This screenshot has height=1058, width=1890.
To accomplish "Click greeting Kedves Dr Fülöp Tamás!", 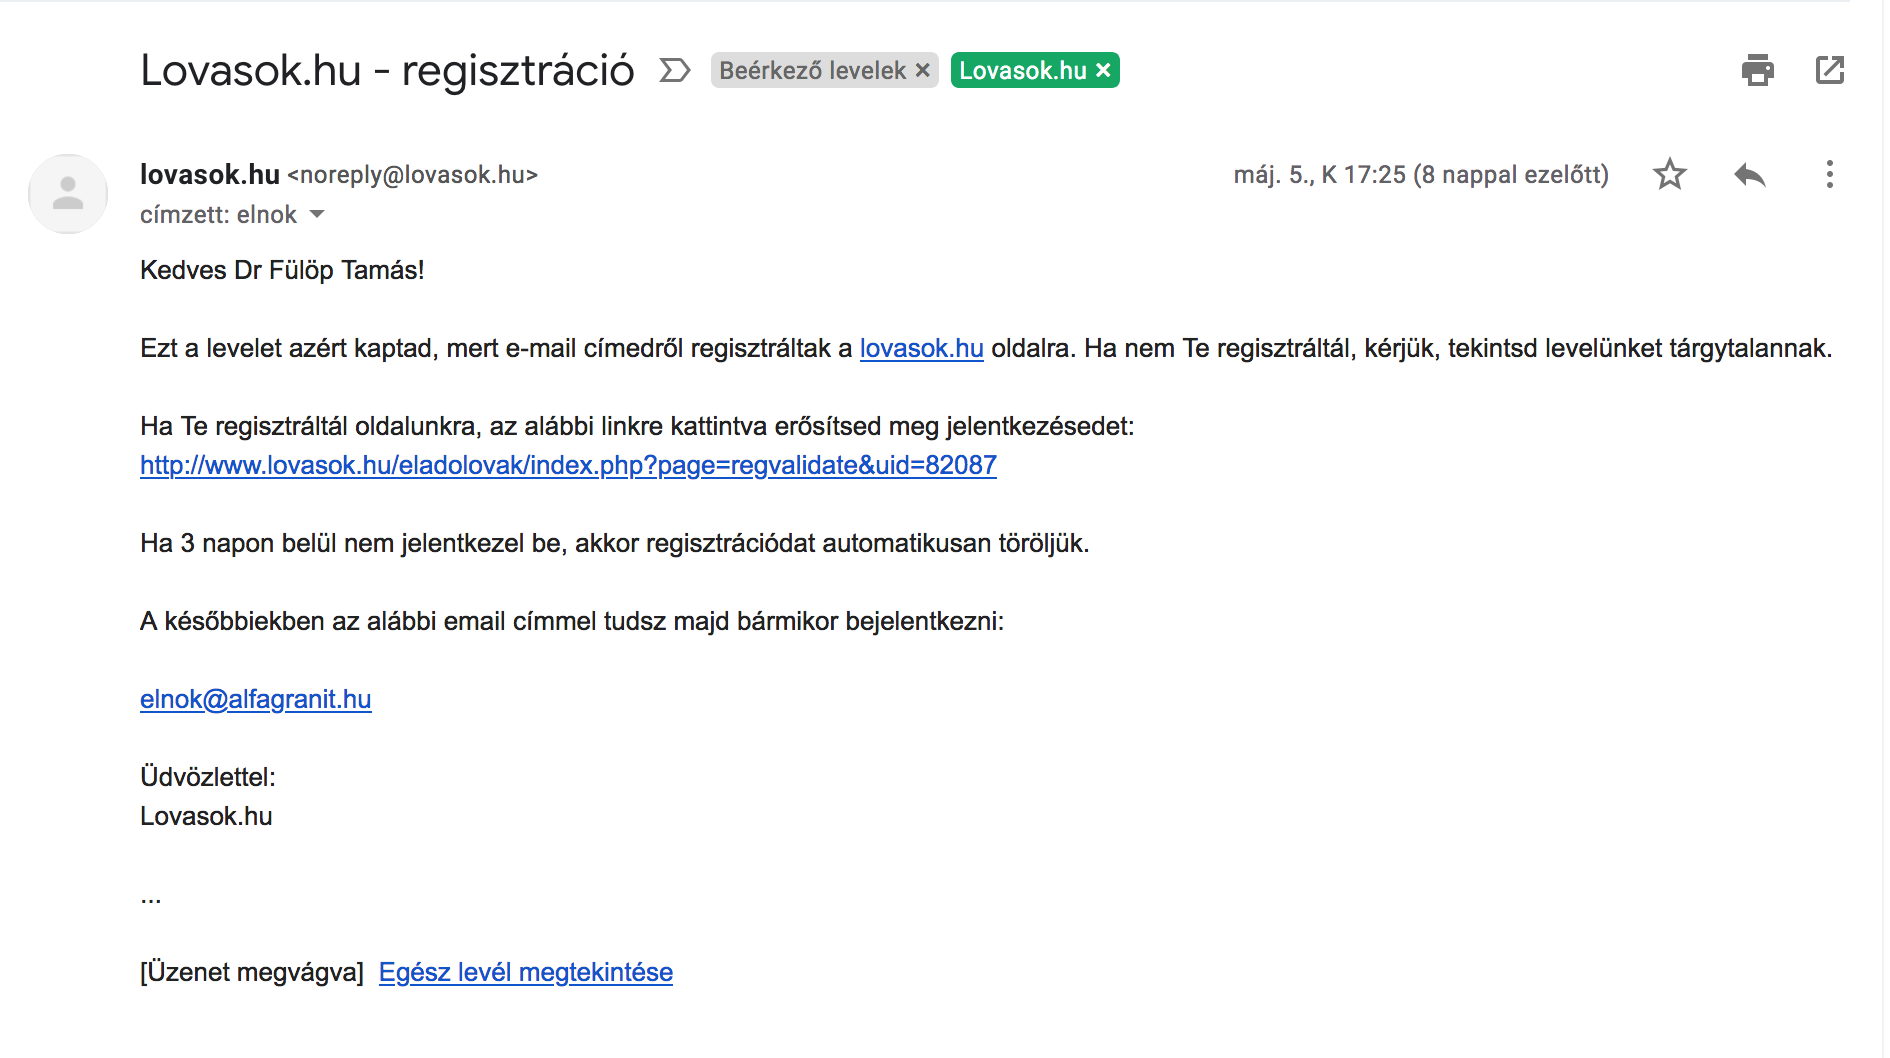I will click(282, 270).
